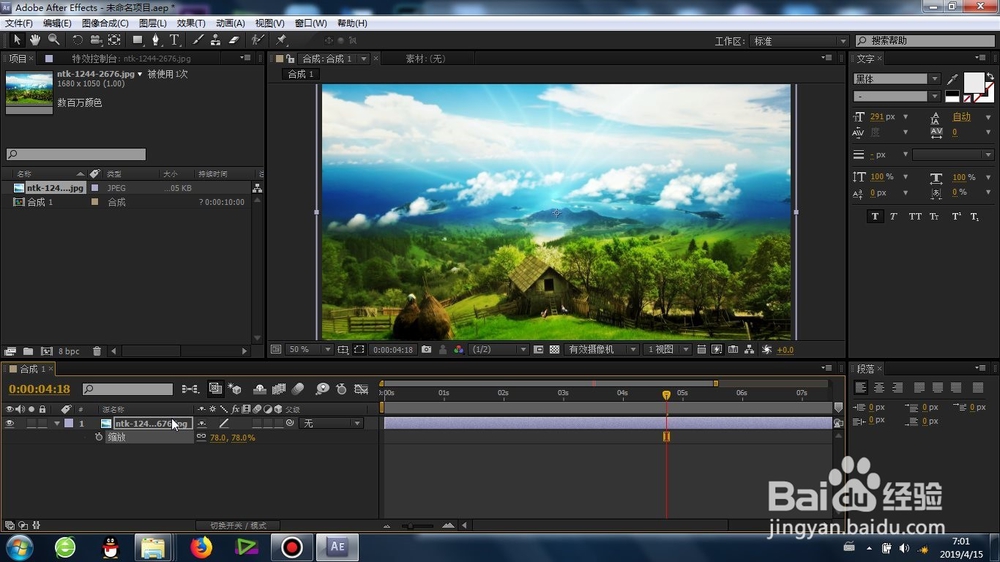Select the Rotation tool
The image size is (1000, 562).
[77, 40]
